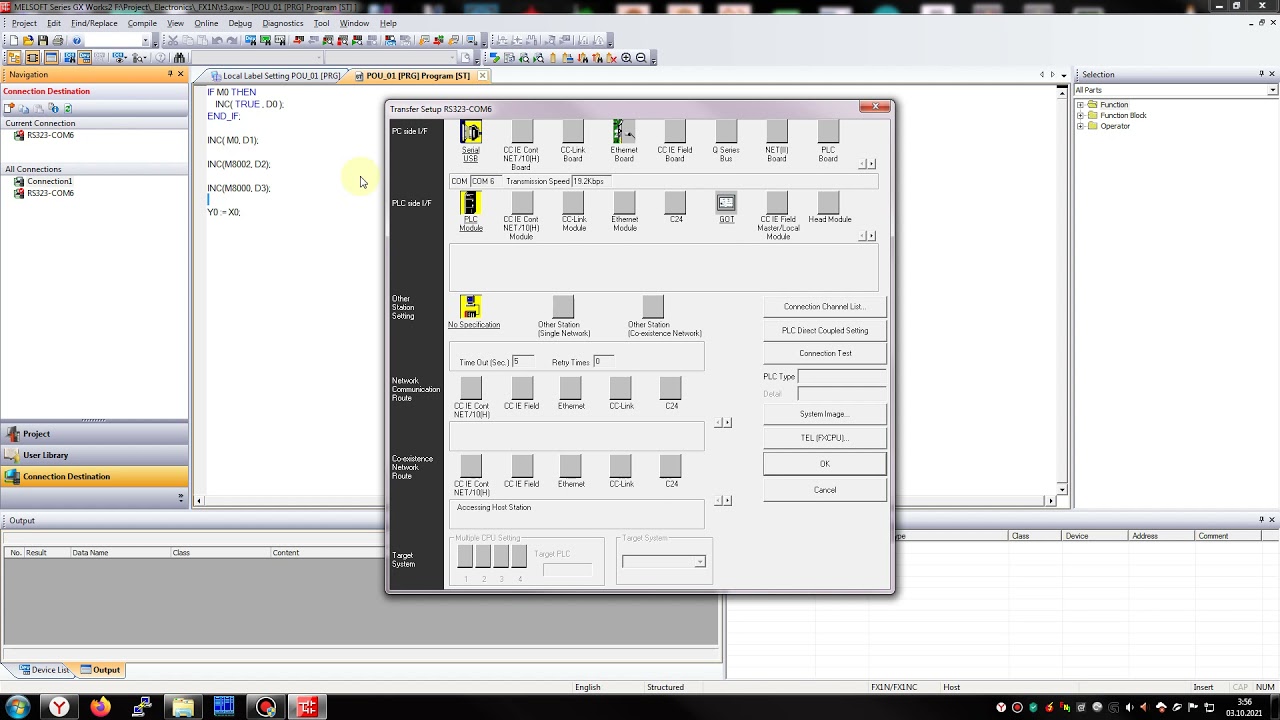
Task: Select the GOT icon on PLC side
Action: tap(726, 203)
